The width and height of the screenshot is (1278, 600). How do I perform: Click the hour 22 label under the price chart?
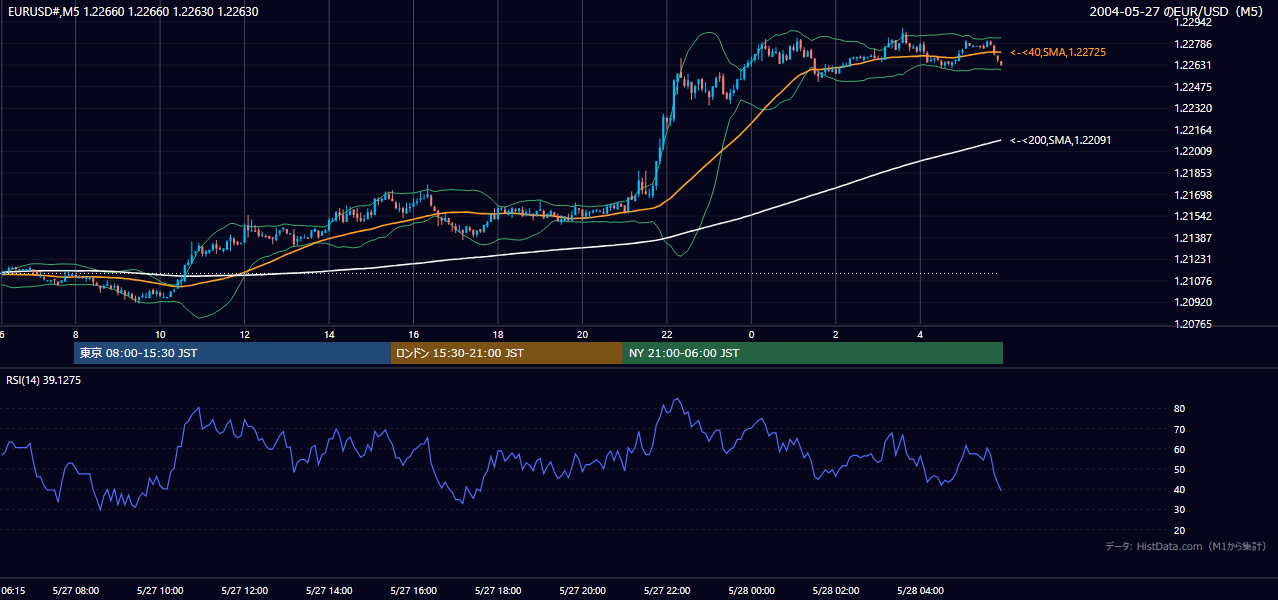coord(667,334)
